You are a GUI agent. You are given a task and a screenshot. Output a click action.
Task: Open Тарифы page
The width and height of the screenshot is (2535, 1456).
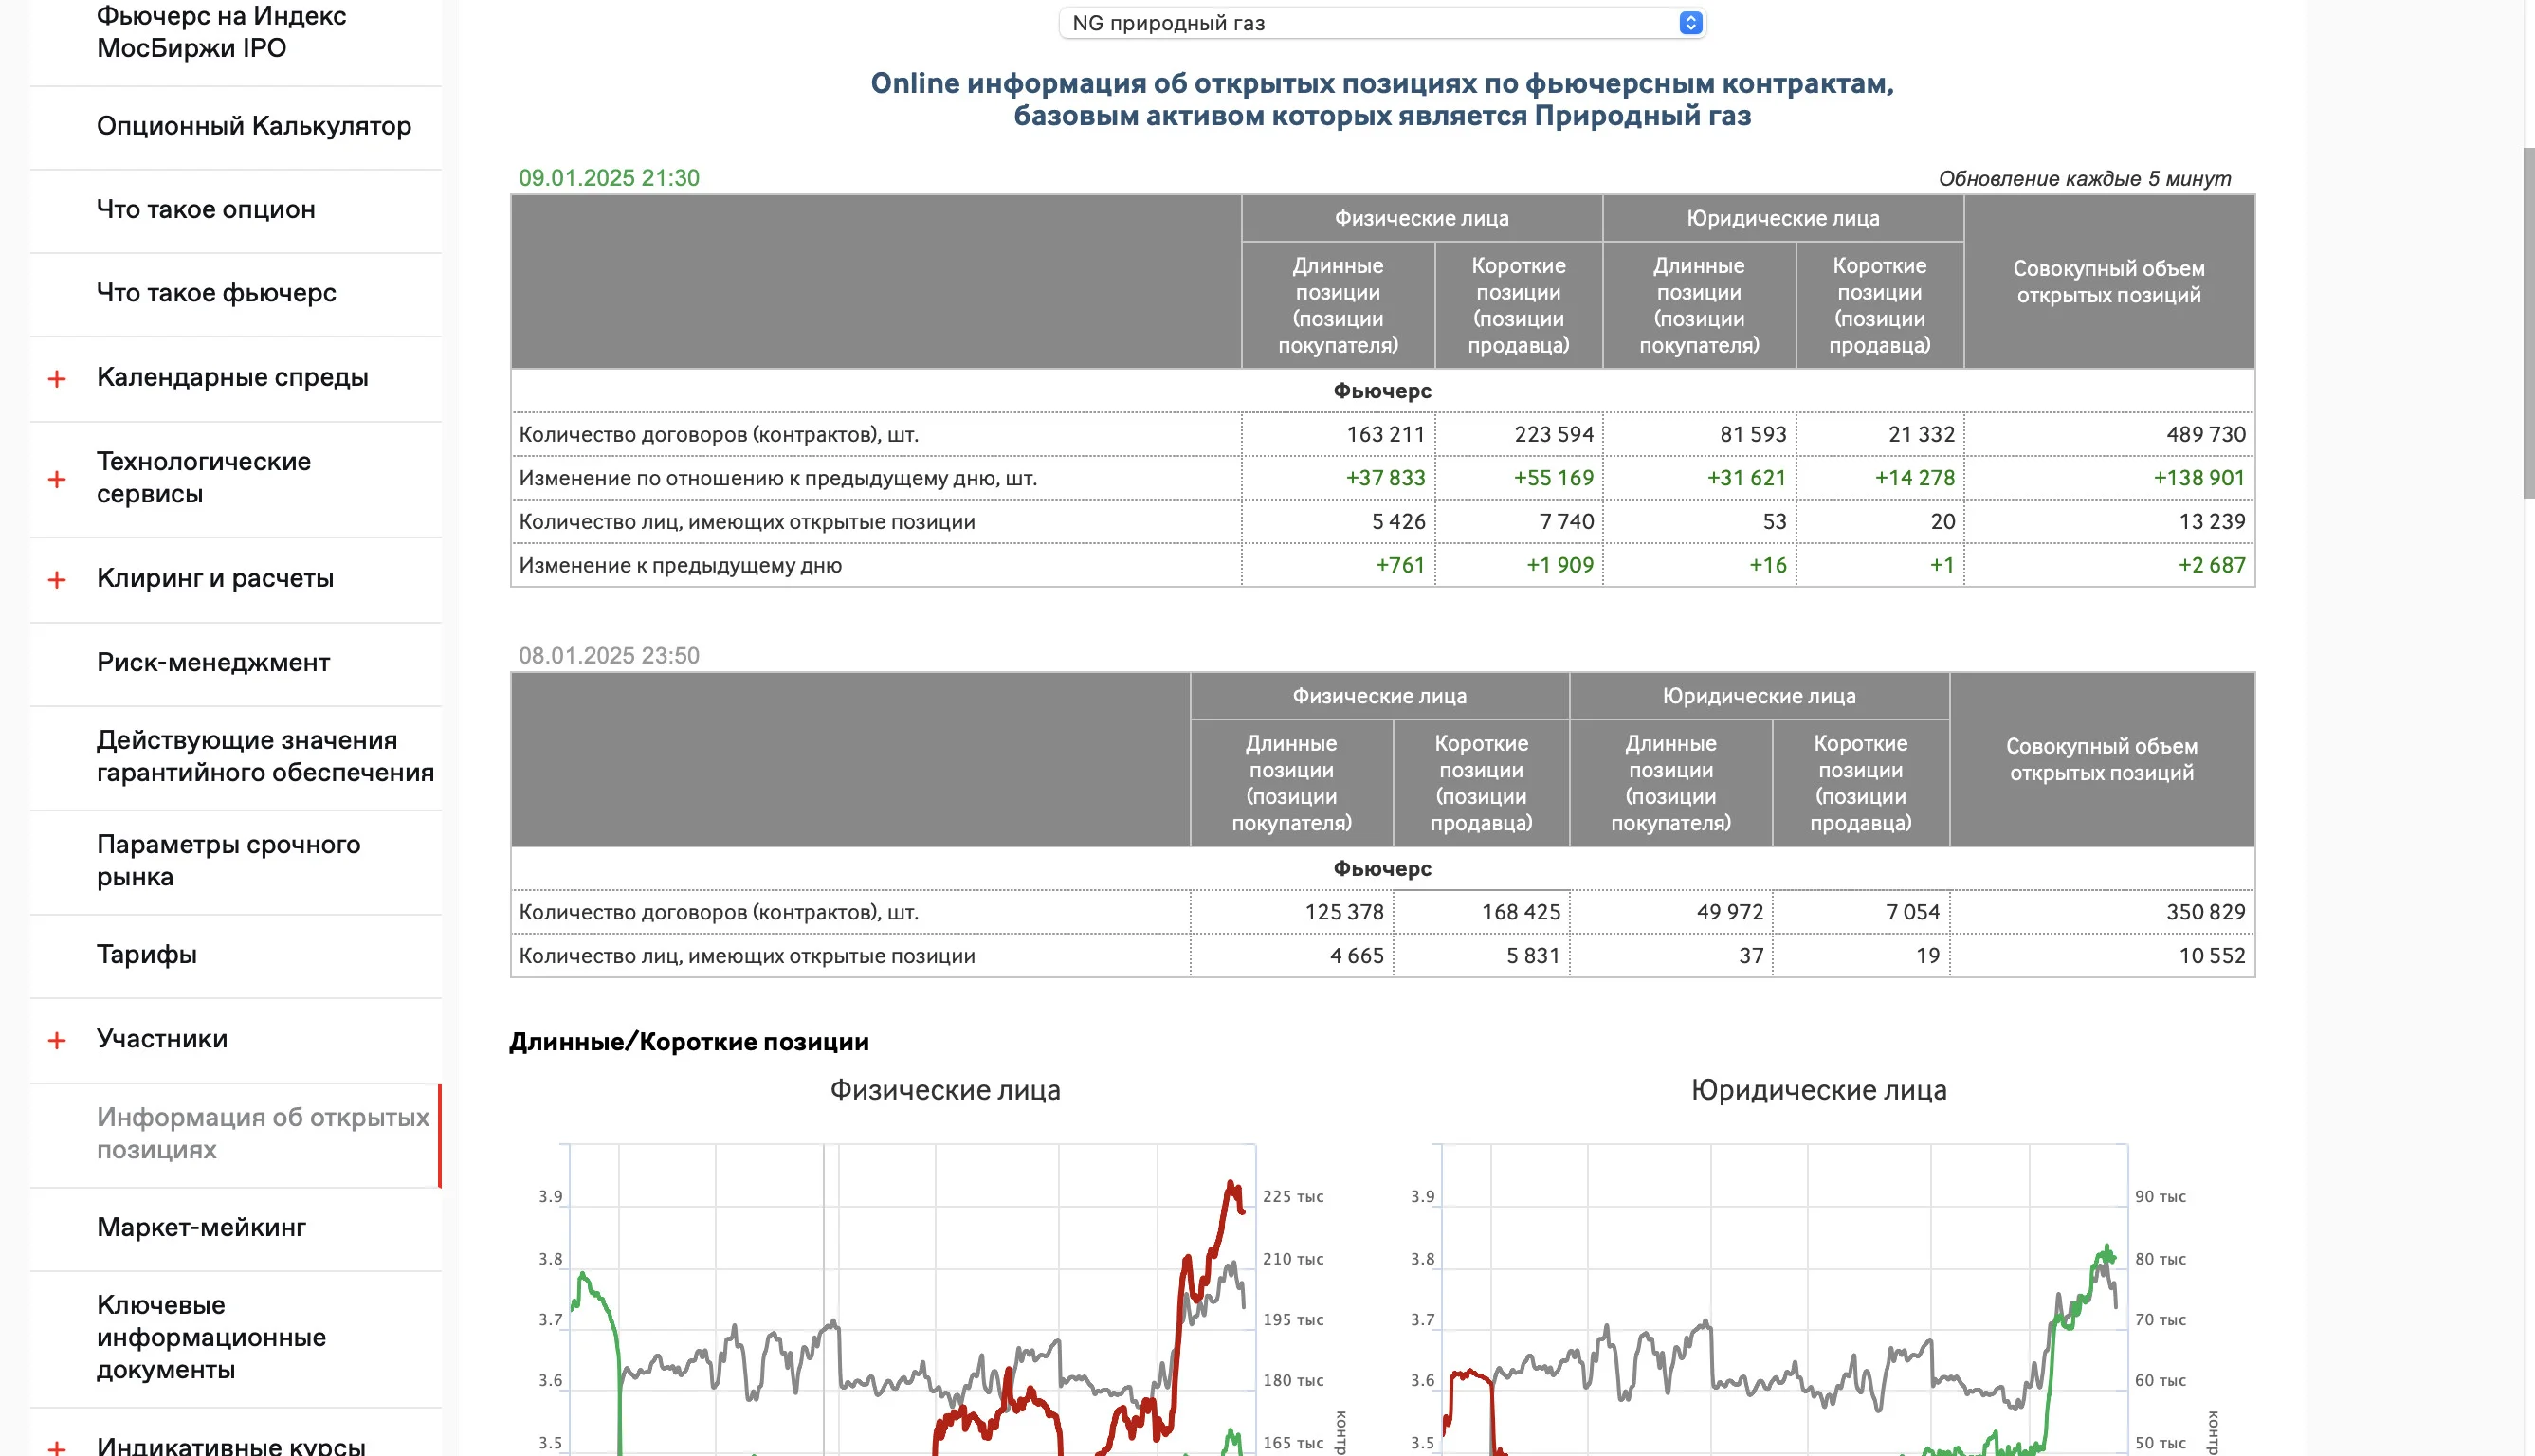coord(146,954)
